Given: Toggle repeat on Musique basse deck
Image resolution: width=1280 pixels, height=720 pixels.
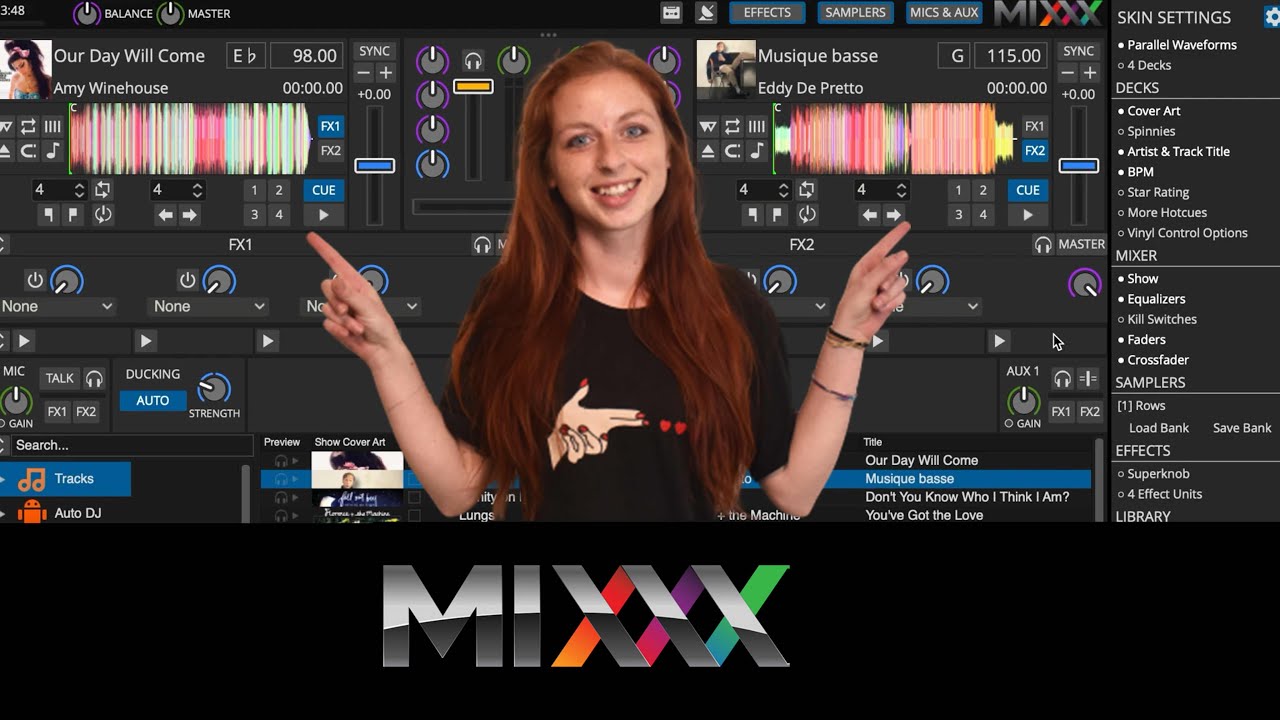Looking at the screenshot, I should click(x=732, y=126).
